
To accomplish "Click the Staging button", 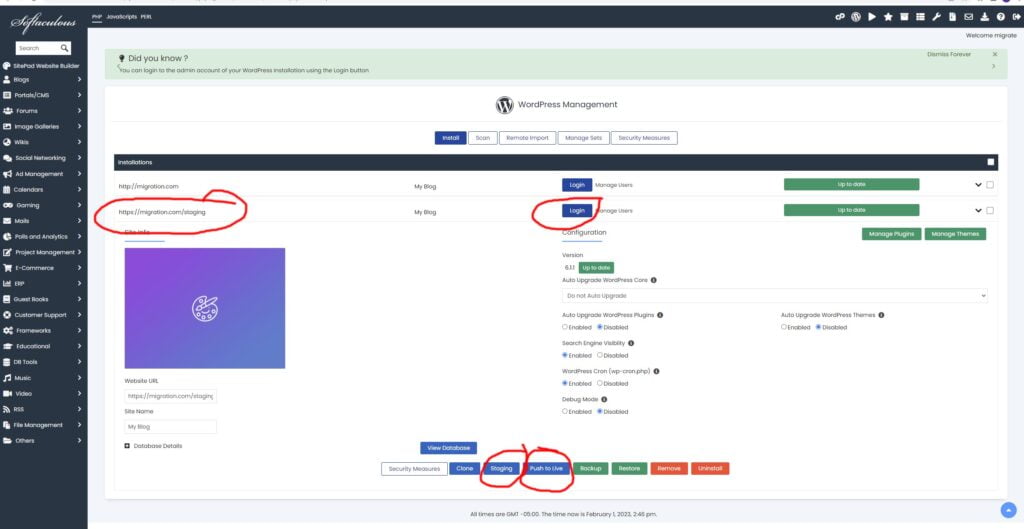I will click(502, 469).
